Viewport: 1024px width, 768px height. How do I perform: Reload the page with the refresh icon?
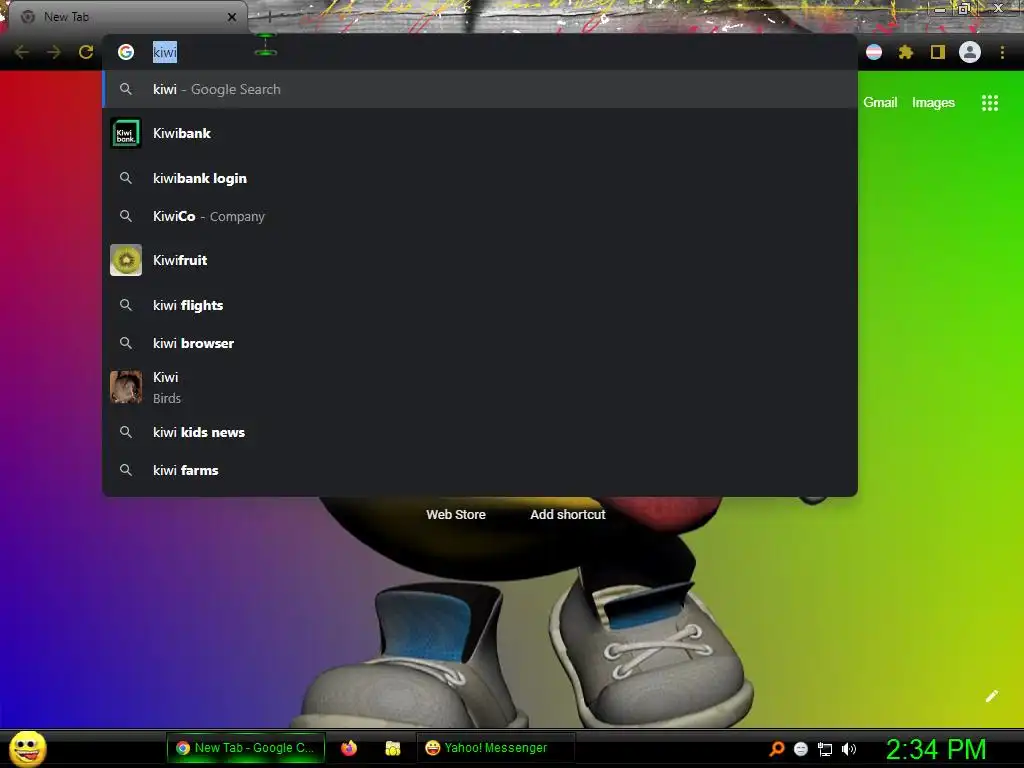pos(86,52)
